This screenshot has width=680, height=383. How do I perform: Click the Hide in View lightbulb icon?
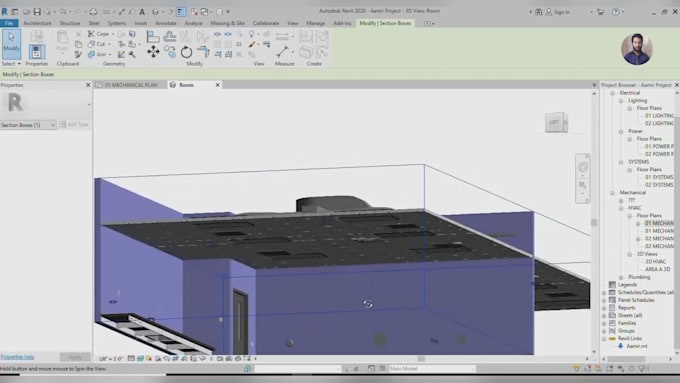pos(252,34)
